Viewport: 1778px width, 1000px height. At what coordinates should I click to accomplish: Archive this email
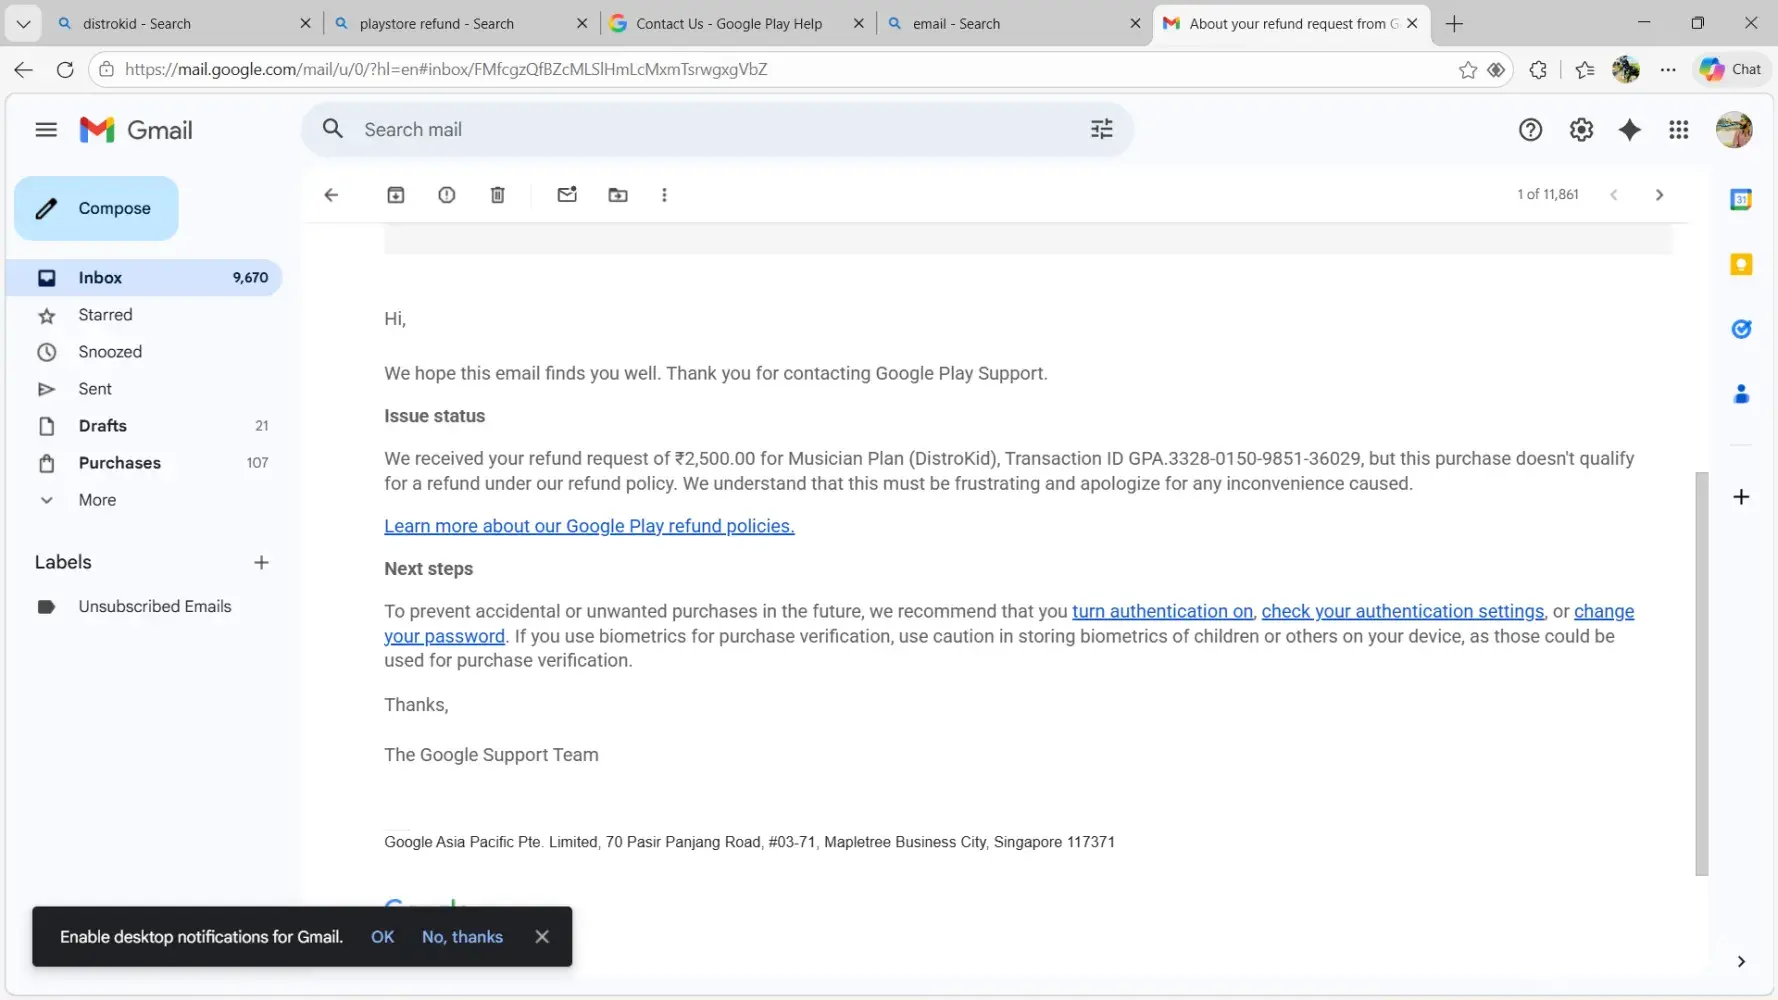(396, 195)
